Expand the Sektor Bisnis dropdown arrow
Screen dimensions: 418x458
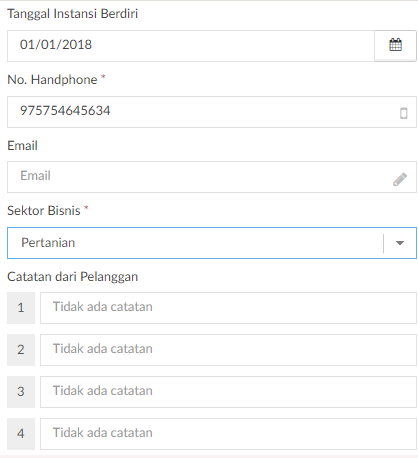coord(400,243)
